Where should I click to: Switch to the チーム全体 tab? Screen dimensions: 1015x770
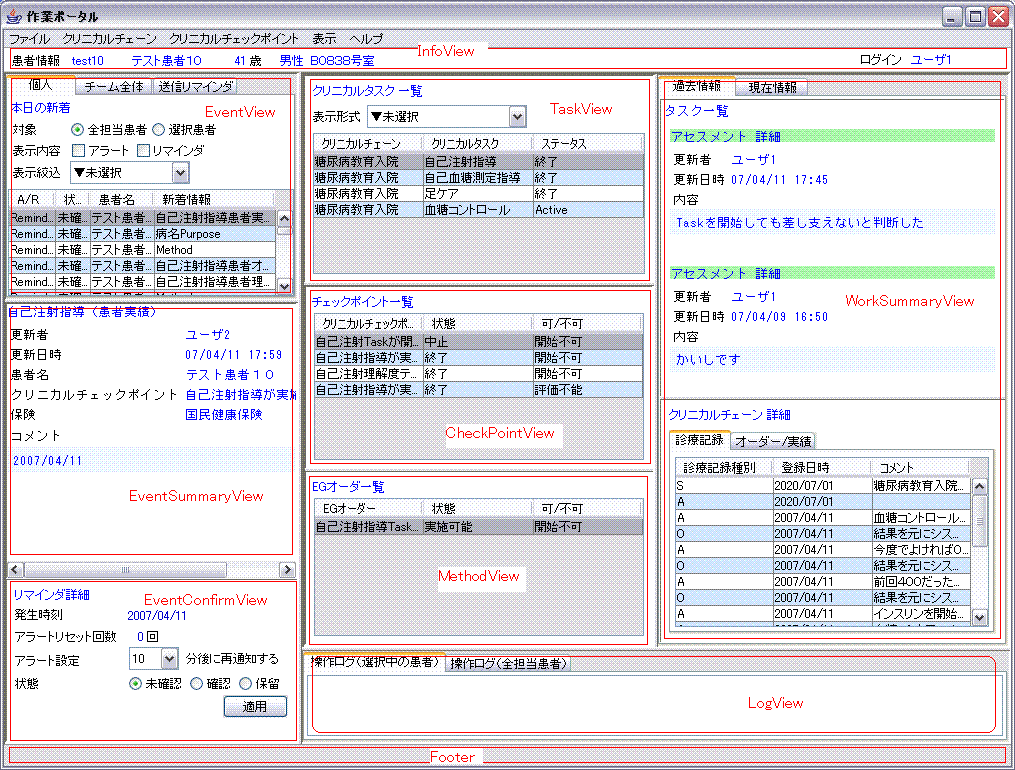[114, 86]
